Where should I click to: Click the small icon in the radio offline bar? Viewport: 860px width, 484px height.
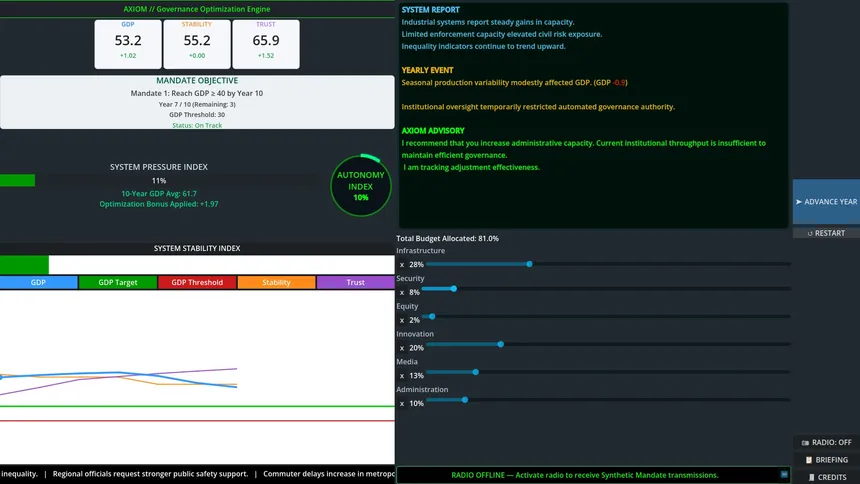[783, 475]
